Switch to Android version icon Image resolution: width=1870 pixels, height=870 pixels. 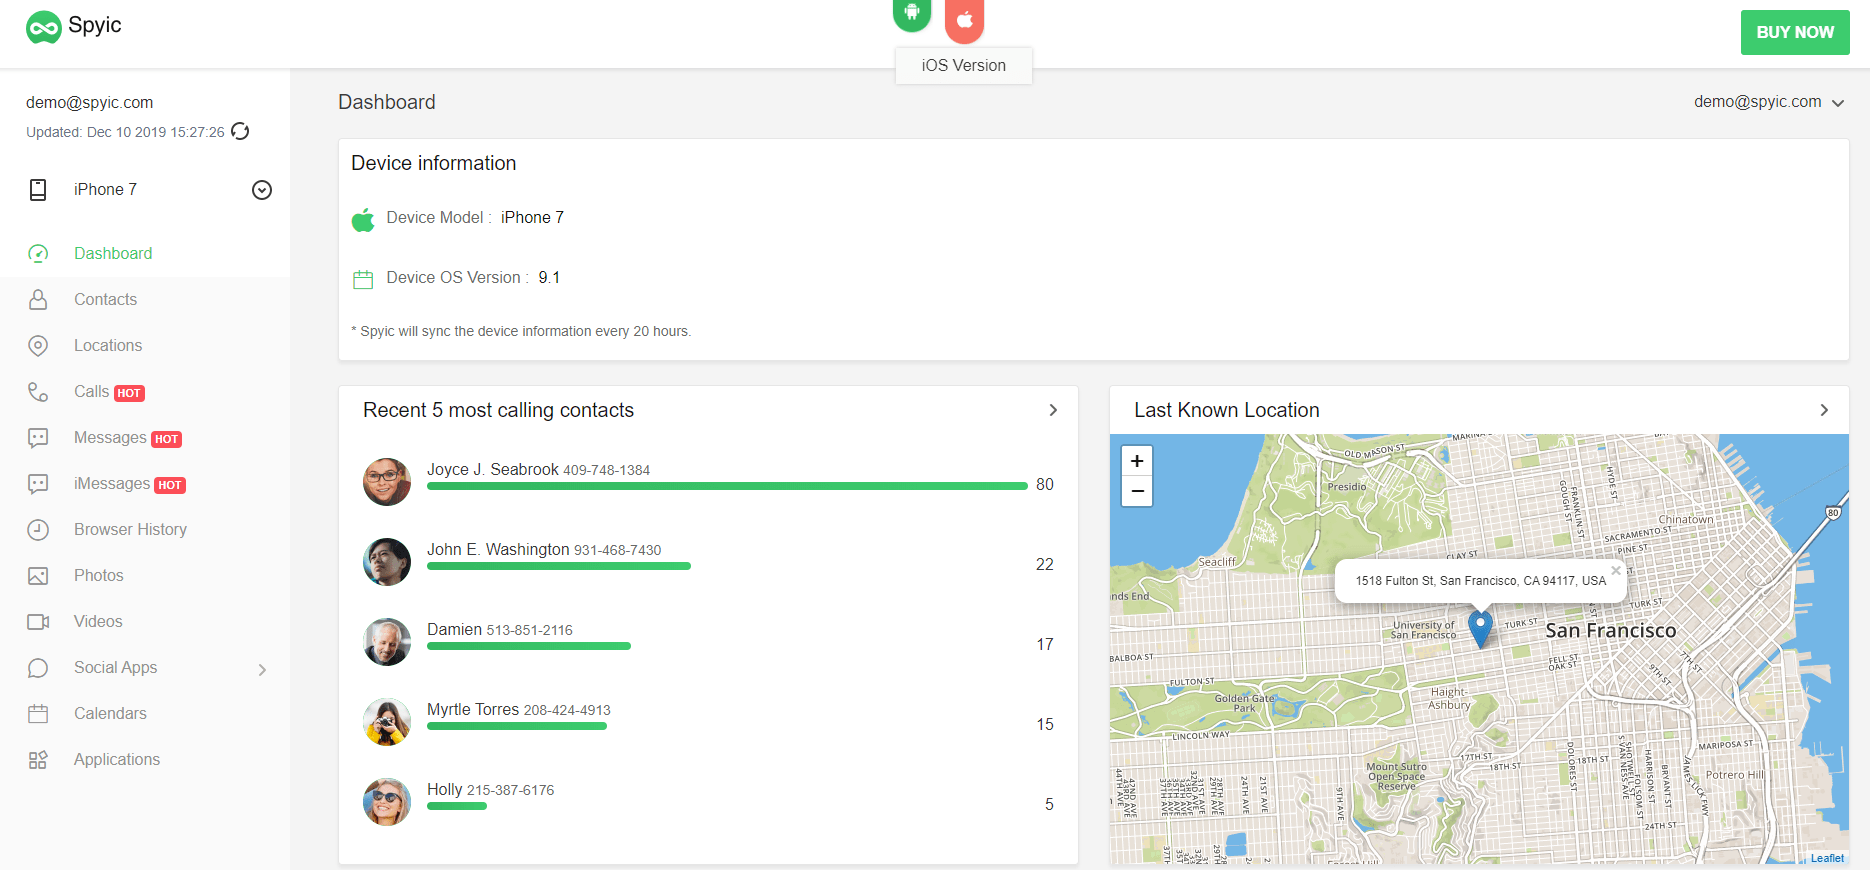coord(912,14)
